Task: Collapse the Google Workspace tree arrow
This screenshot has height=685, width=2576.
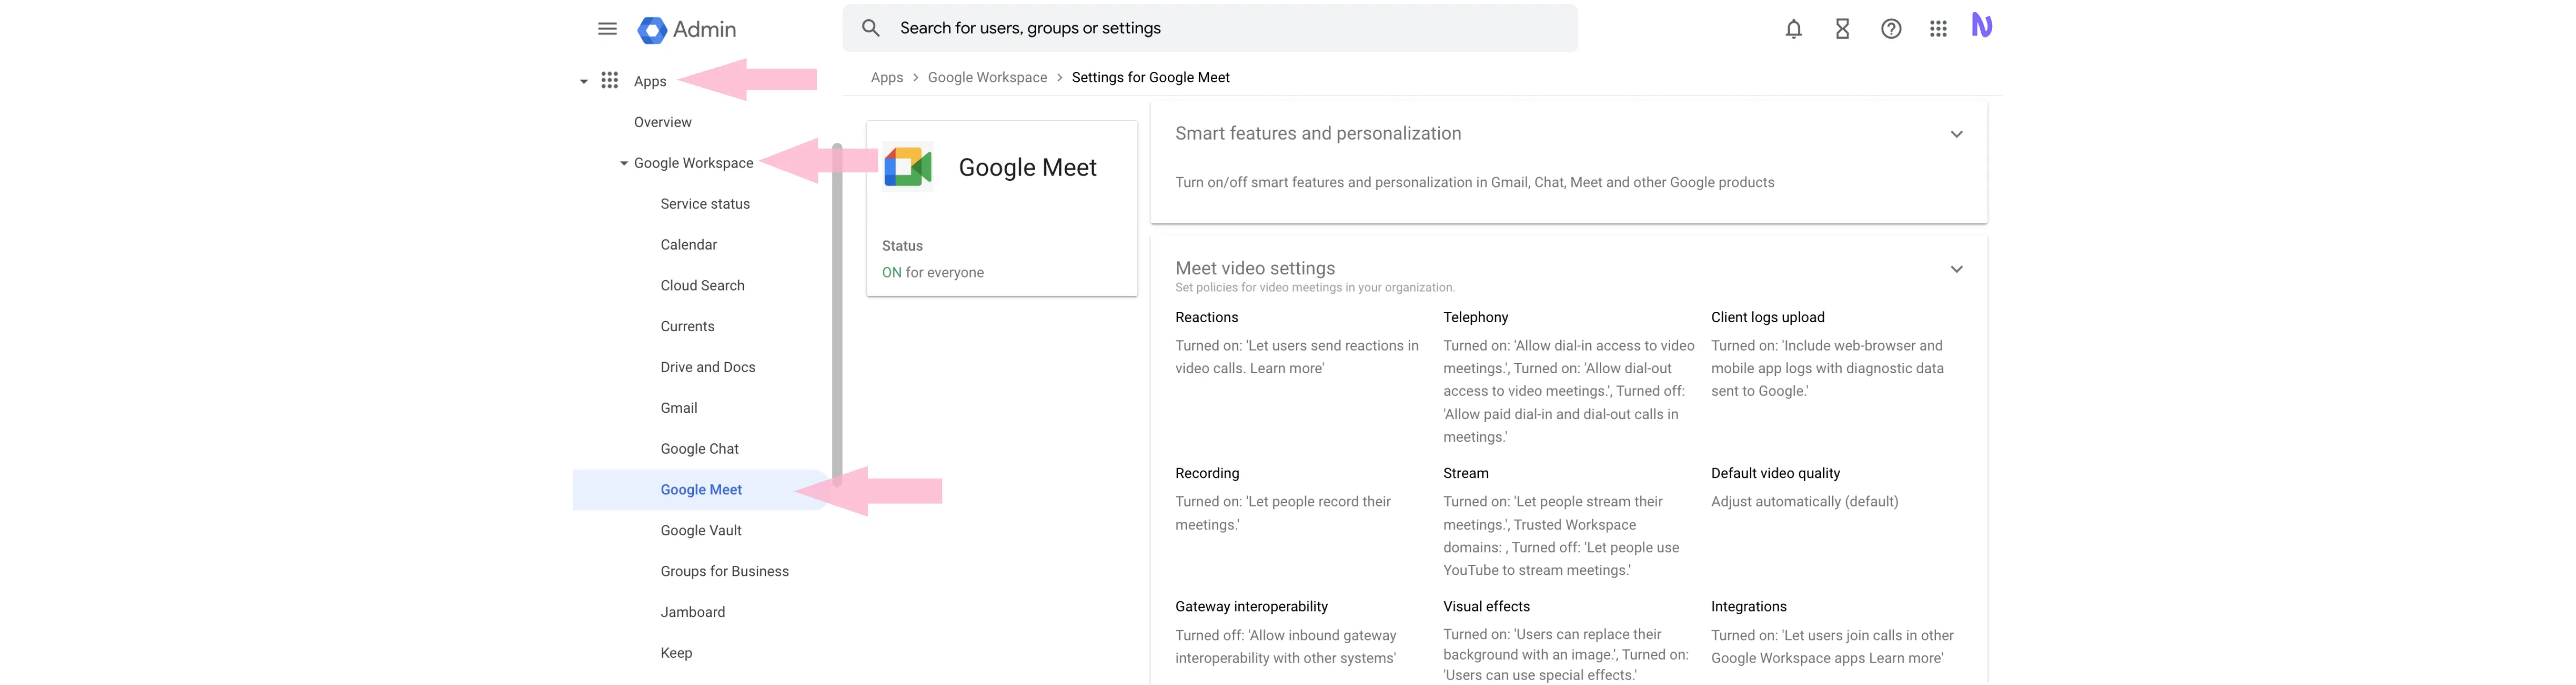Action: tap(623, 163)
